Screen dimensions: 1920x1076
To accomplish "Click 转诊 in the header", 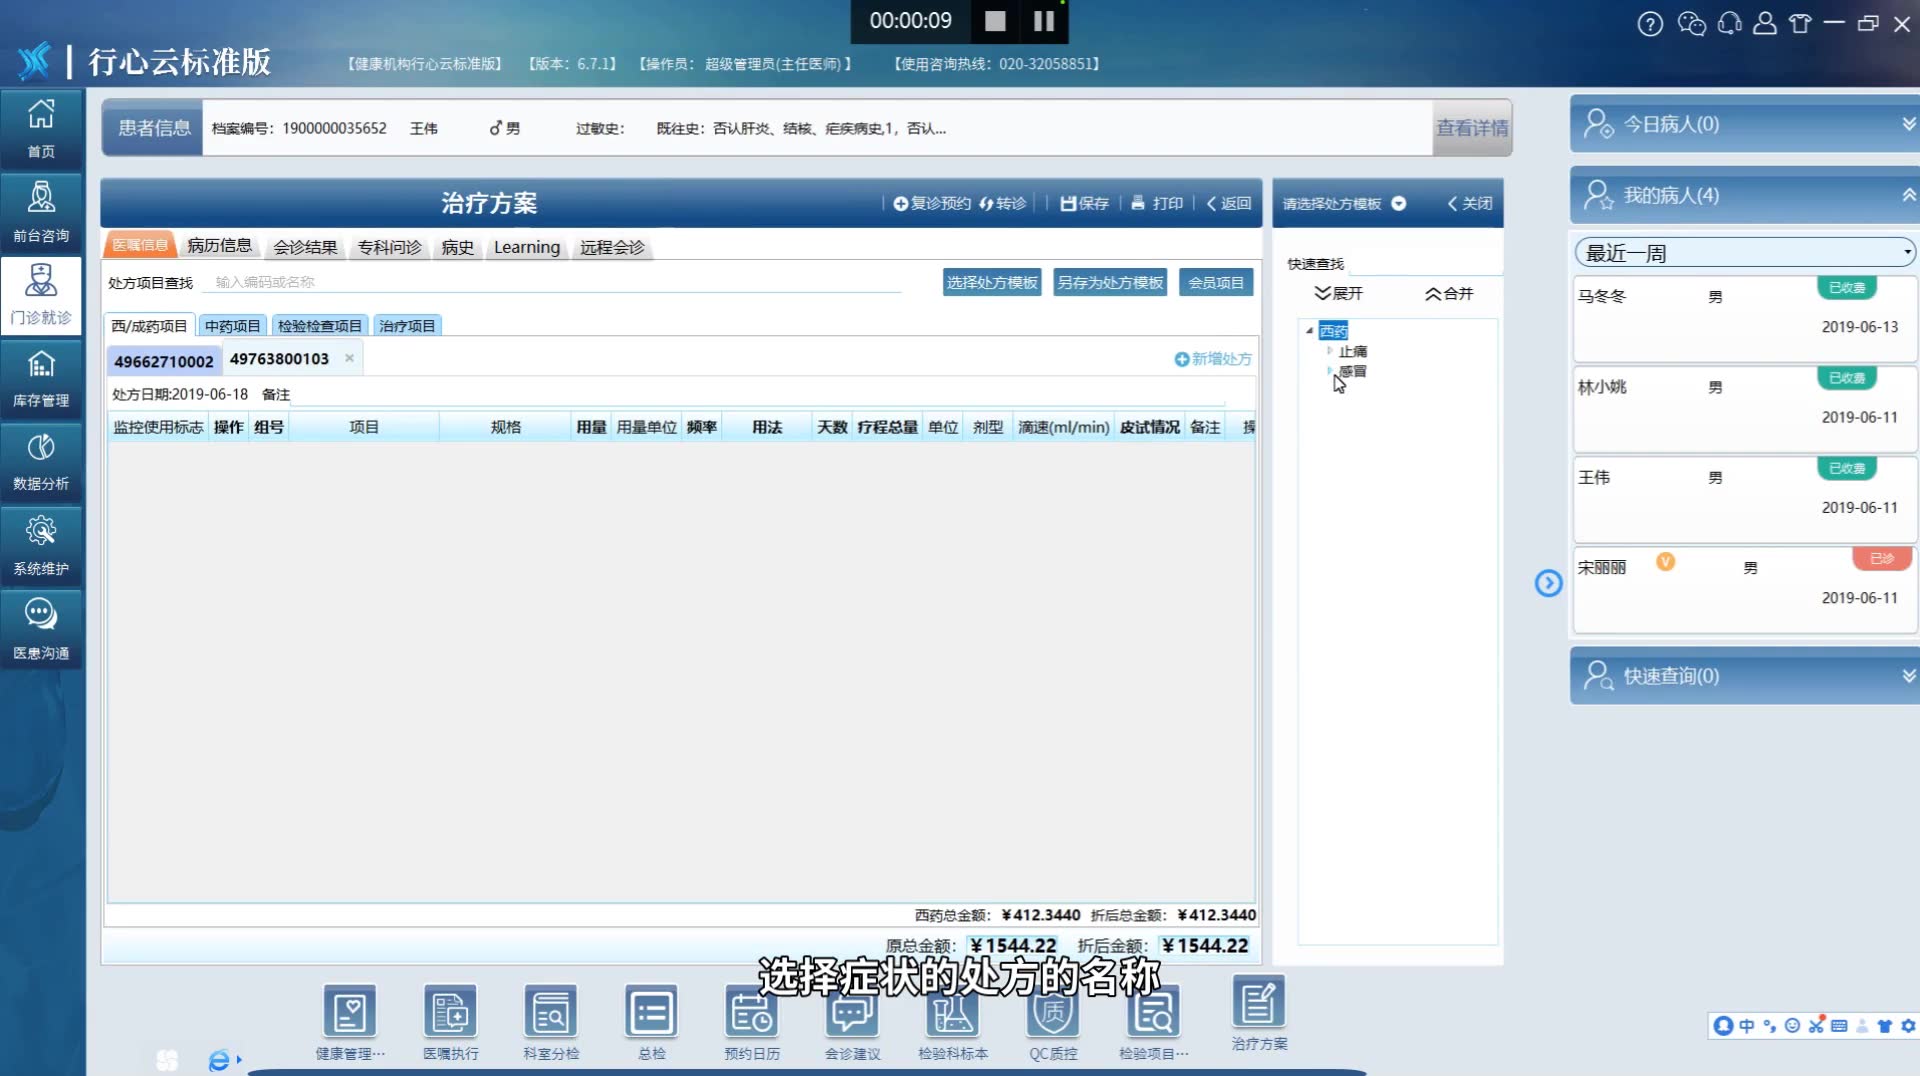I will (x=1003, y=203).
